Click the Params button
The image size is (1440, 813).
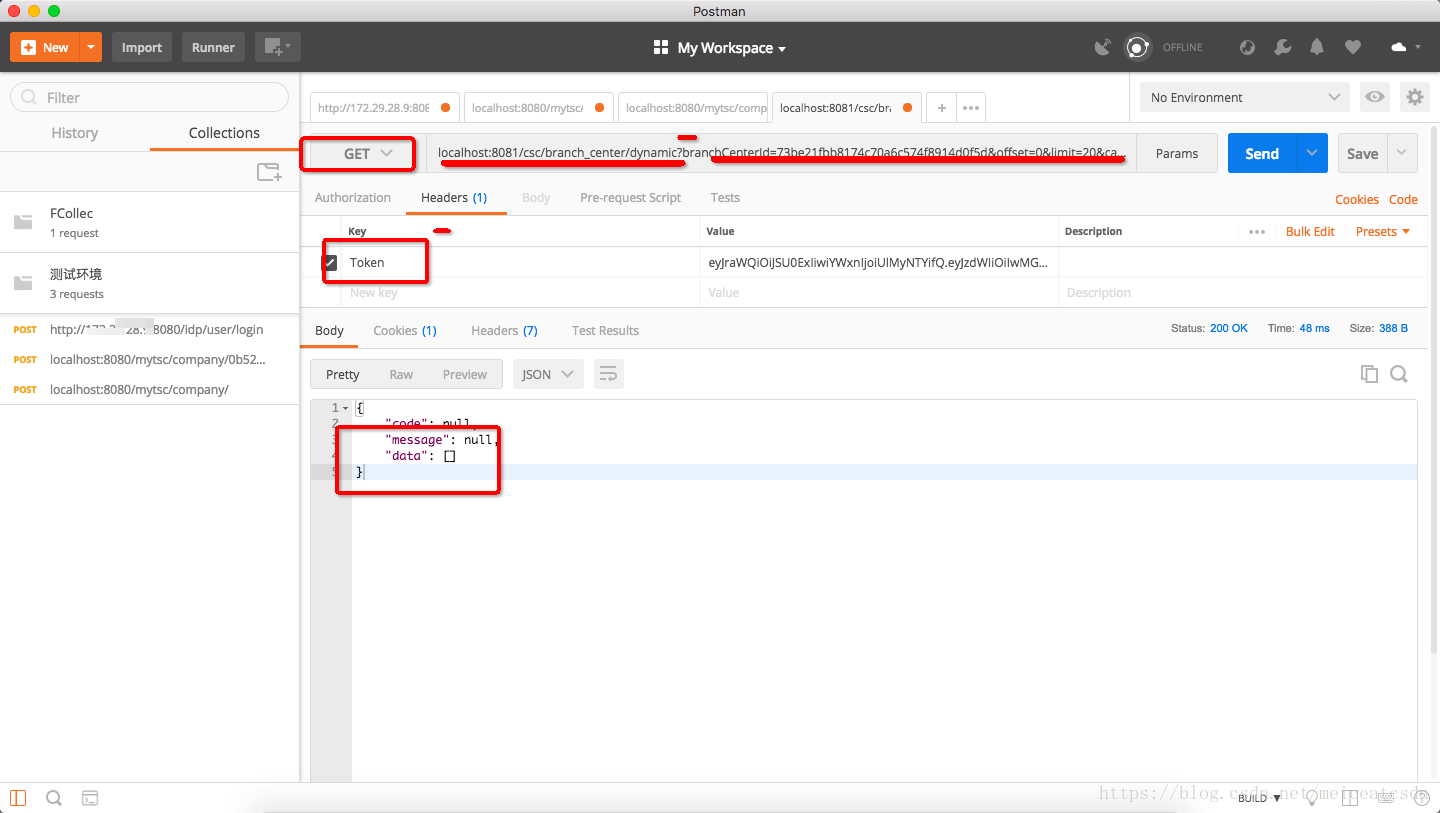(x=1177, y=153)
